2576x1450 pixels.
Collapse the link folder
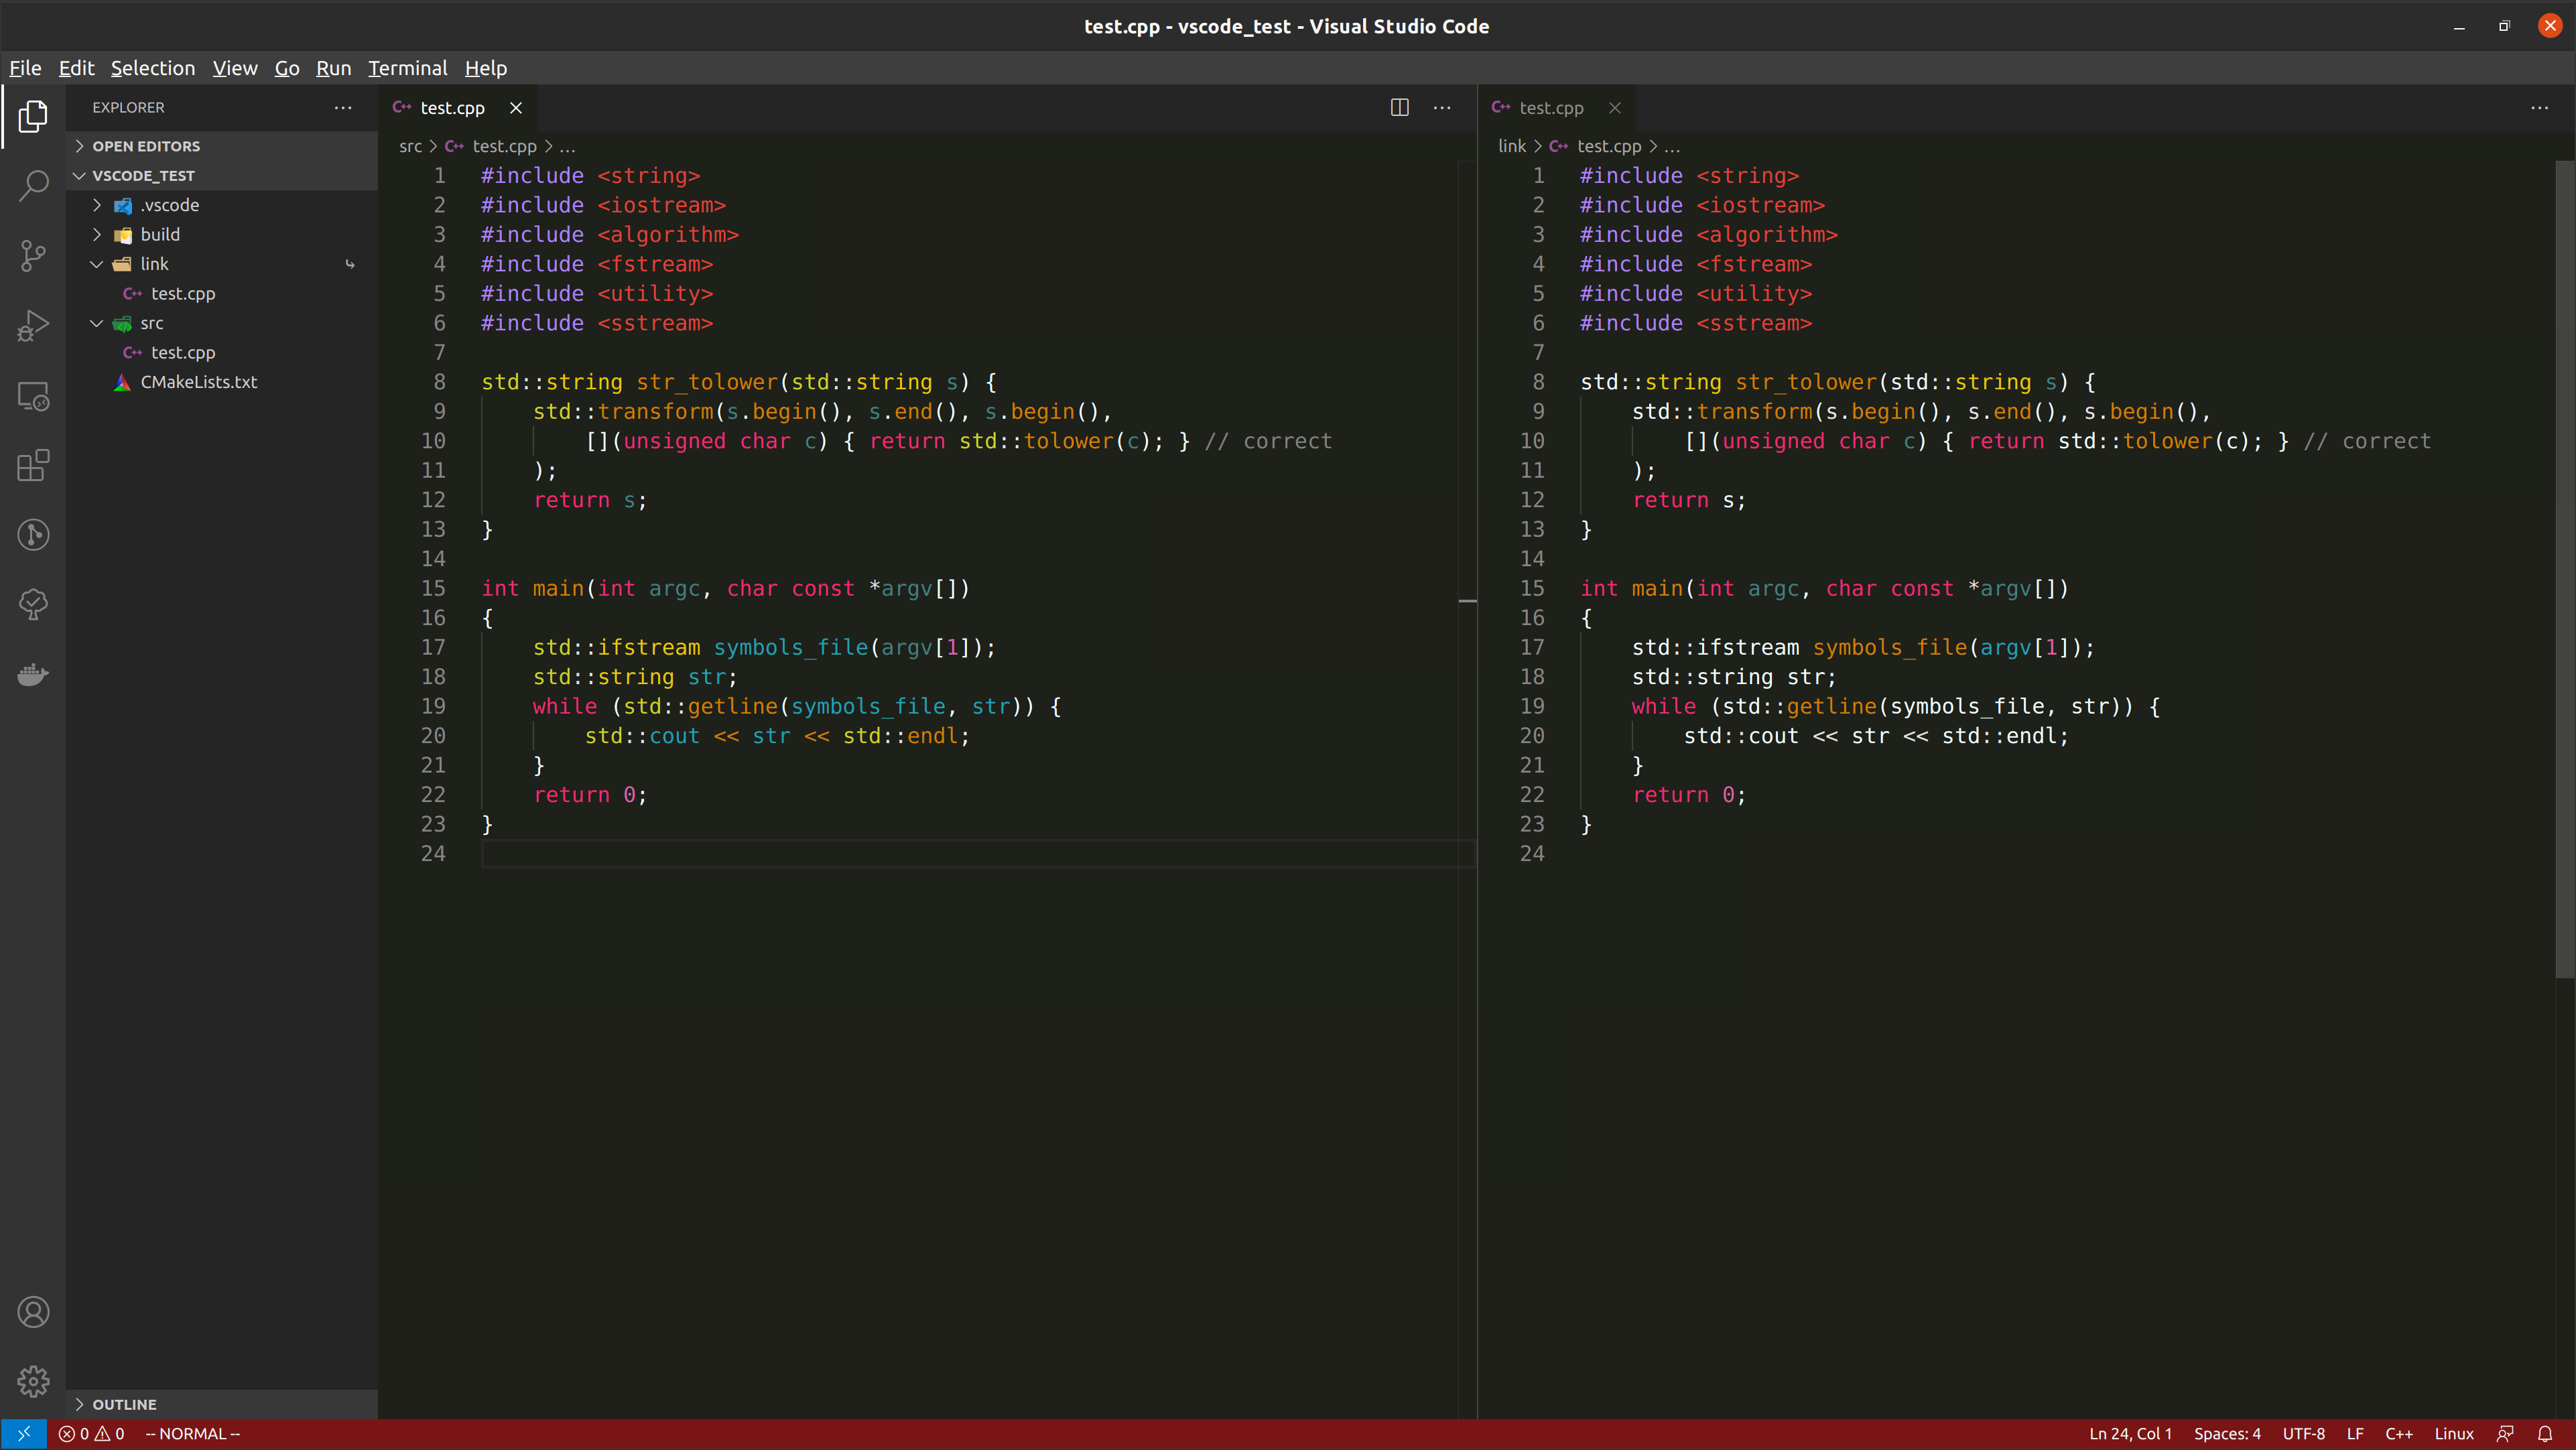222,264
